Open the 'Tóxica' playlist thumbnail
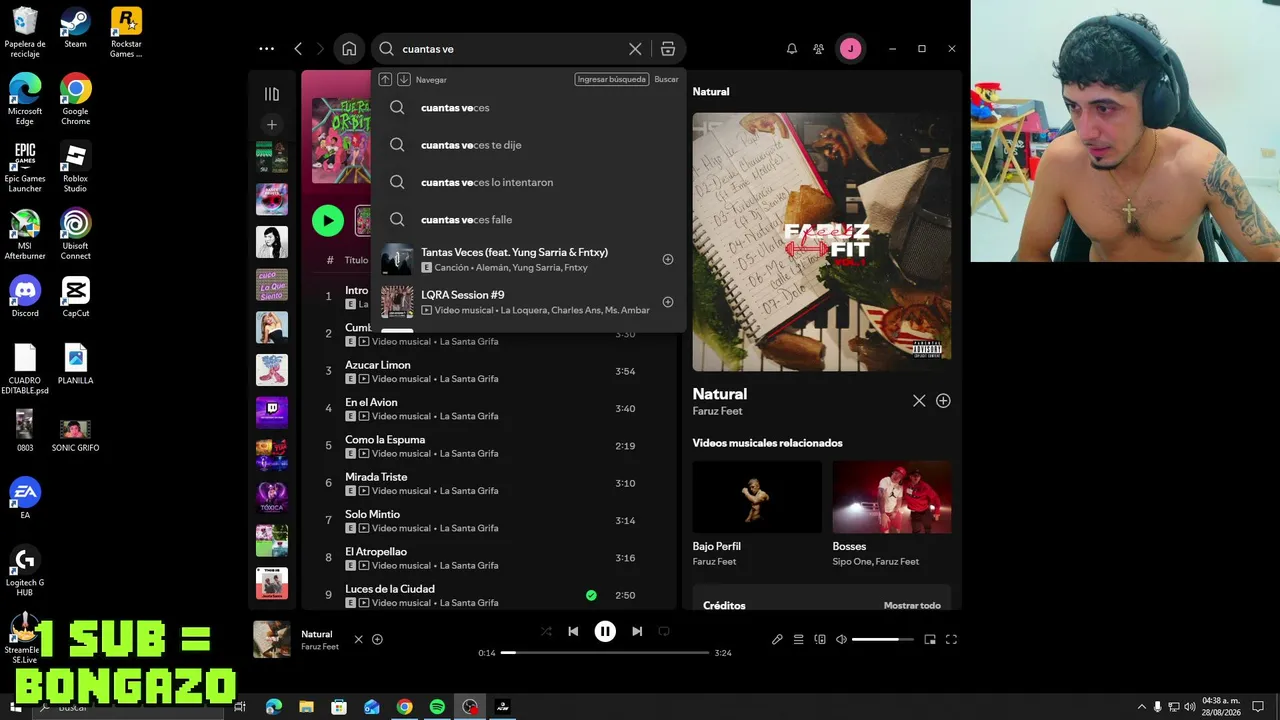The image size is (1280, 720). [x=272, y=497]
